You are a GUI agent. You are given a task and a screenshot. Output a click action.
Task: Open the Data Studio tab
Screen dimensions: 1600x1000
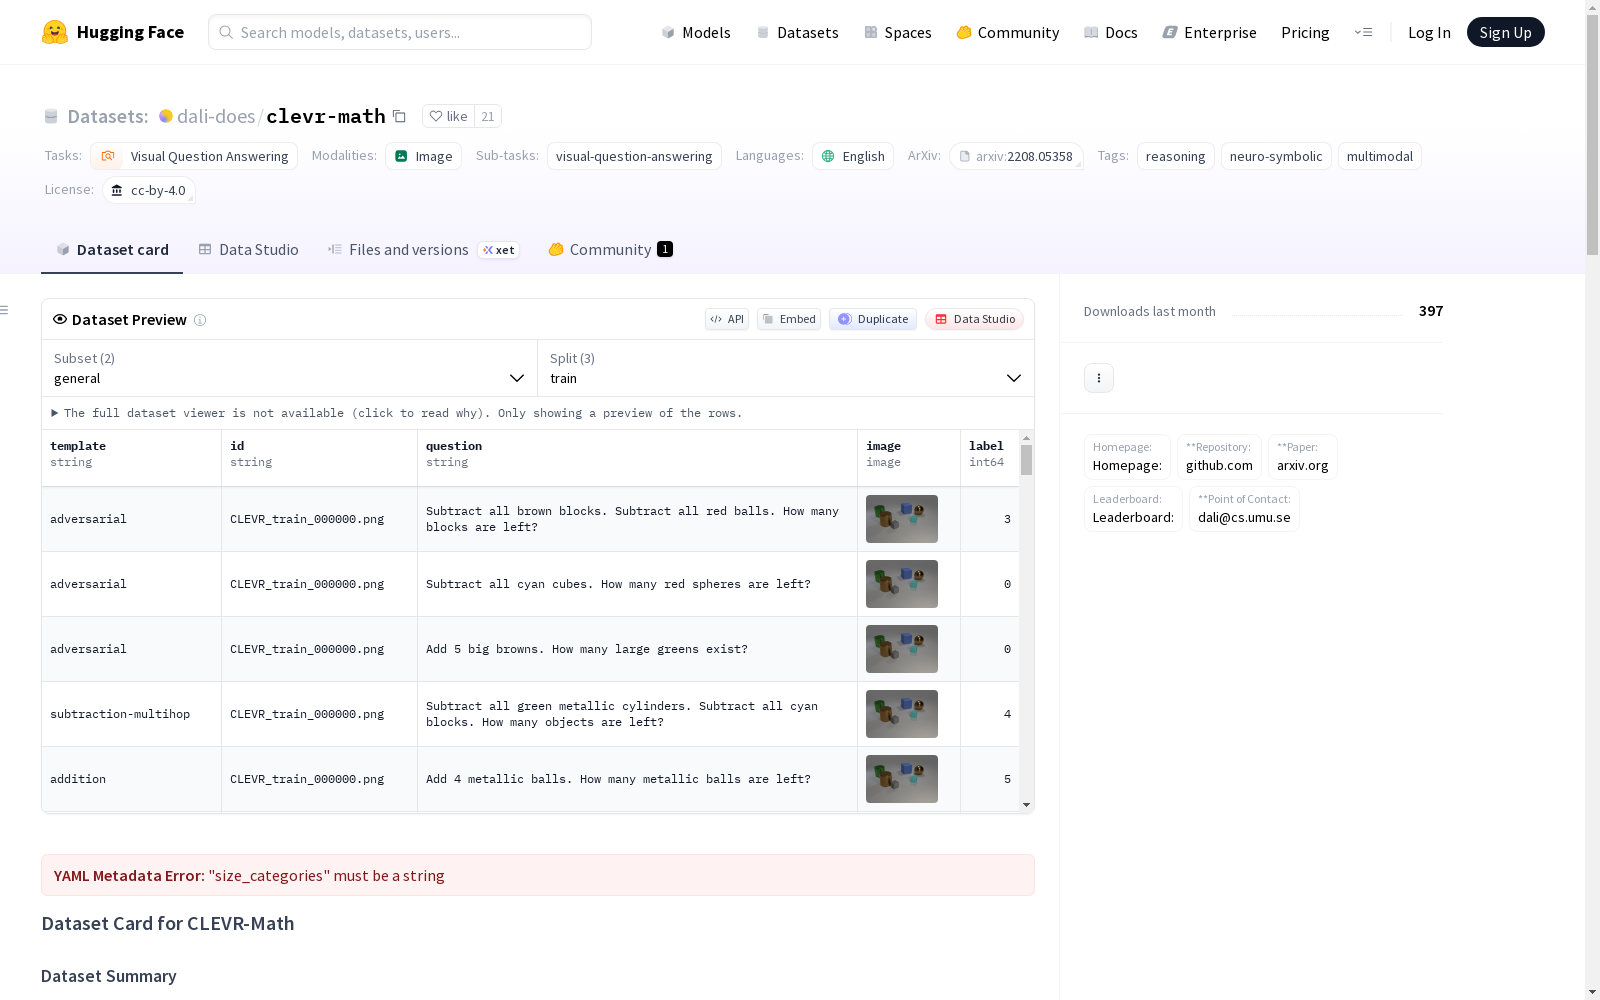[x=249, y=250]
